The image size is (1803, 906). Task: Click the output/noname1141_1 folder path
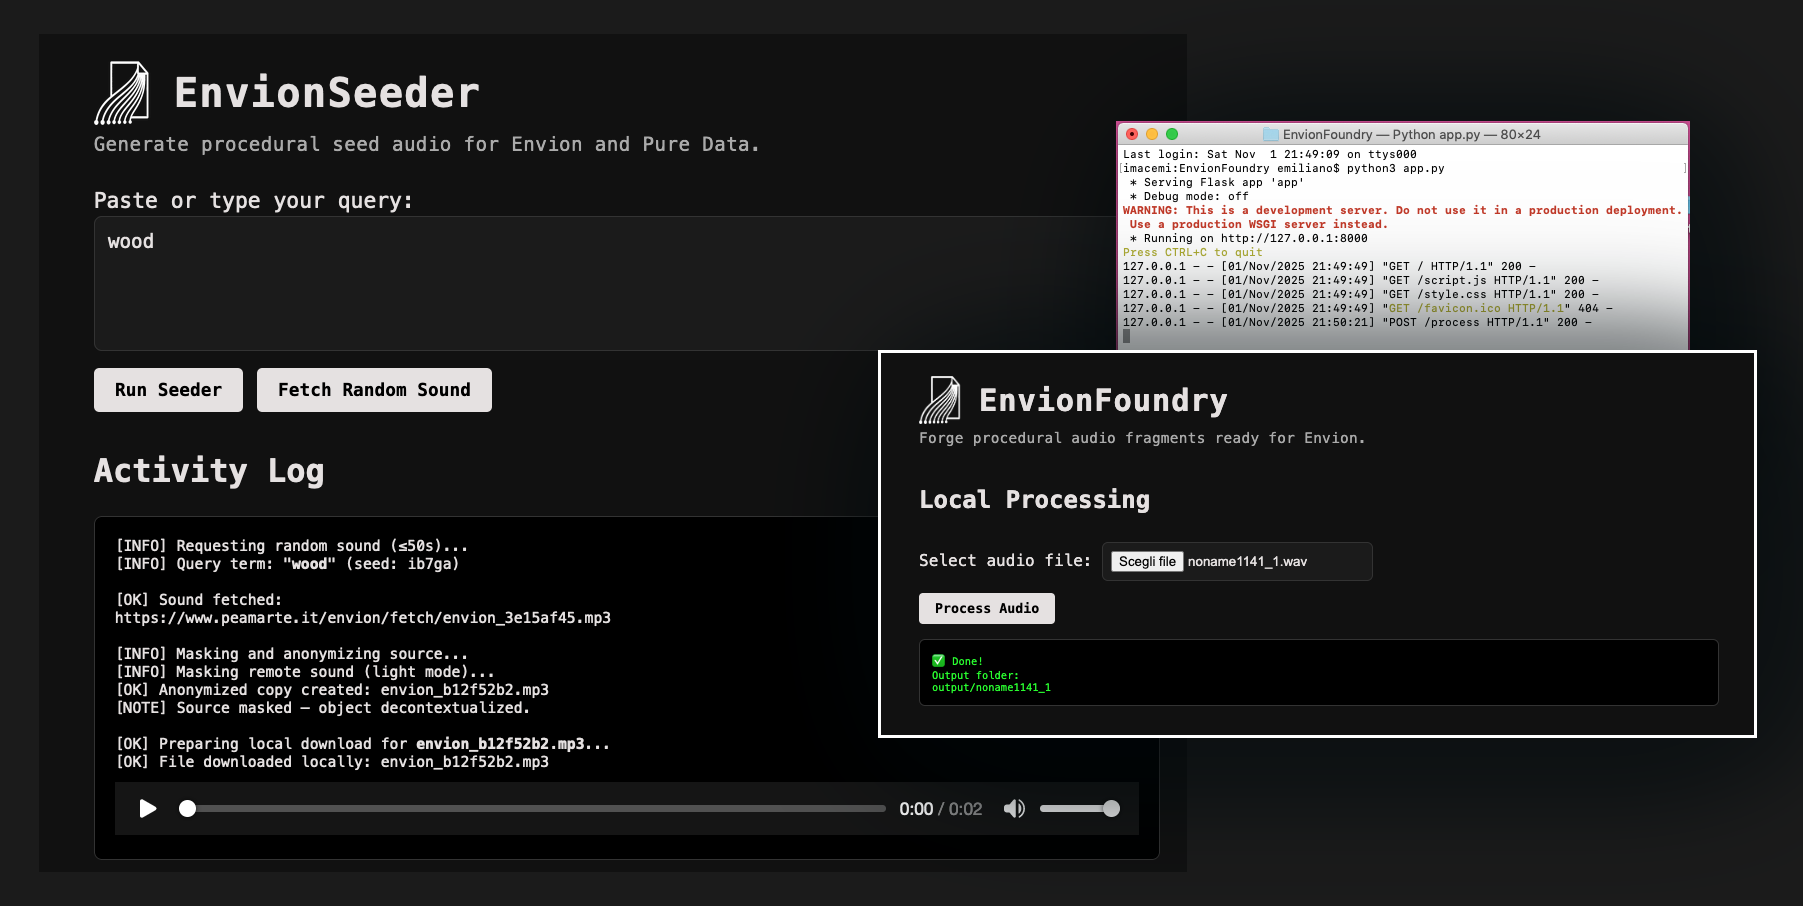coord(990,687)
